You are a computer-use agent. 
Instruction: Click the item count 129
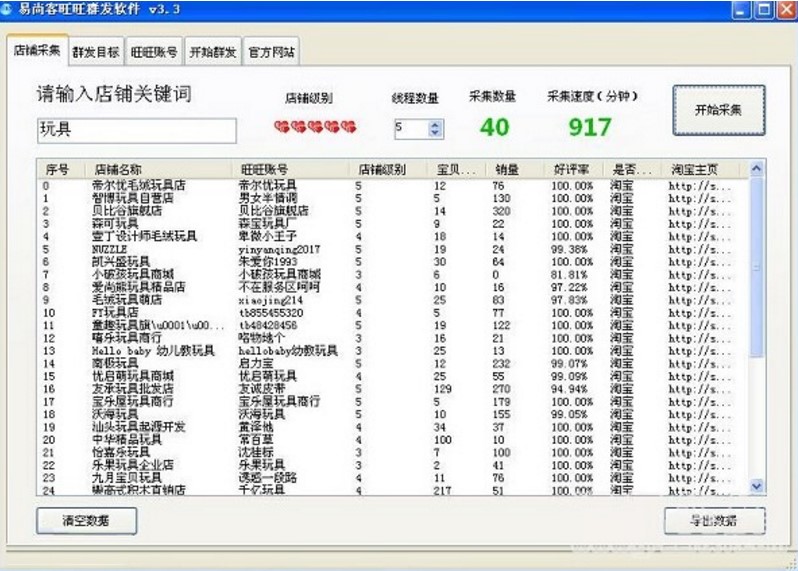point(442,389)
